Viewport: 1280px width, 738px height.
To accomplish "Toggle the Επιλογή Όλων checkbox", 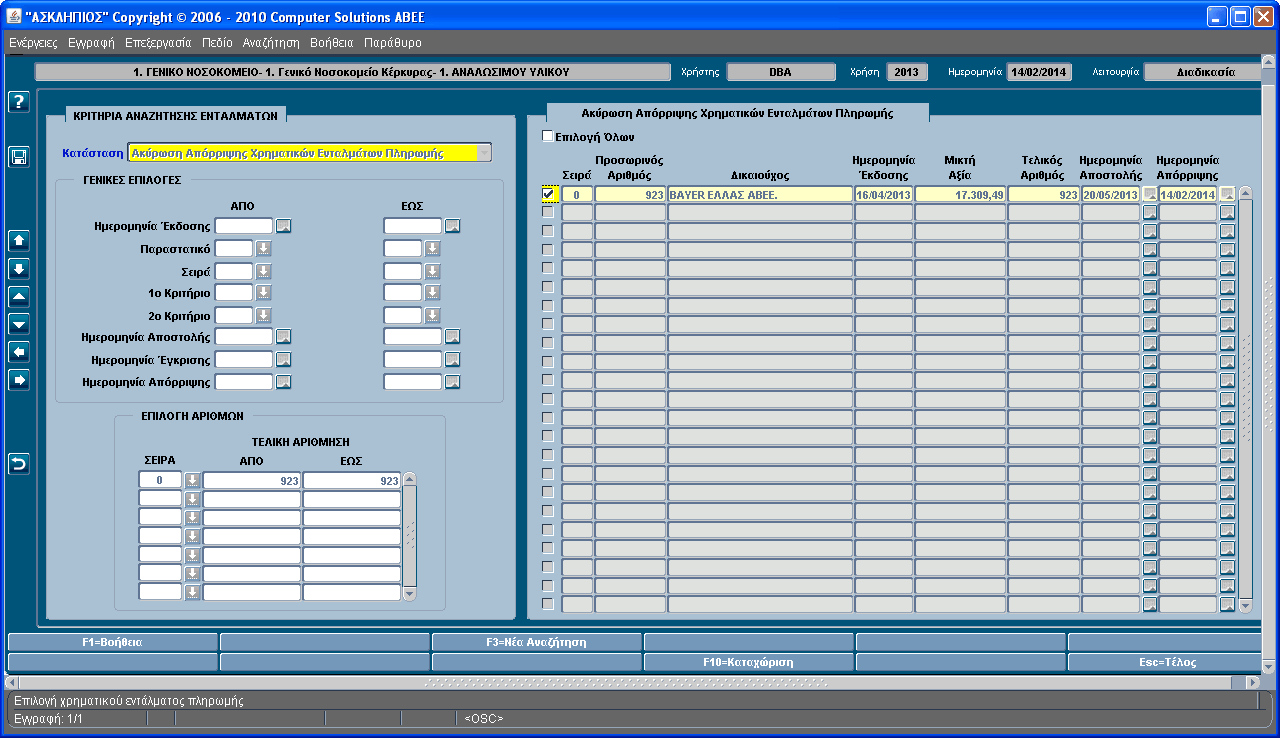I will coord(547,136).
